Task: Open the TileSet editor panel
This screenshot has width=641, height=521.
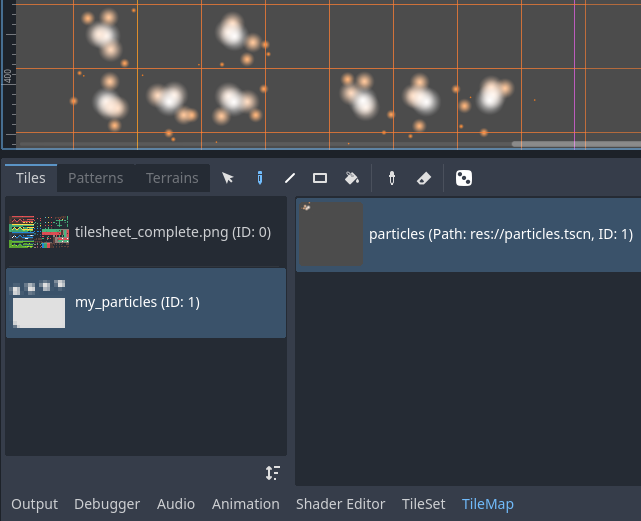Action: click(423, 504)
